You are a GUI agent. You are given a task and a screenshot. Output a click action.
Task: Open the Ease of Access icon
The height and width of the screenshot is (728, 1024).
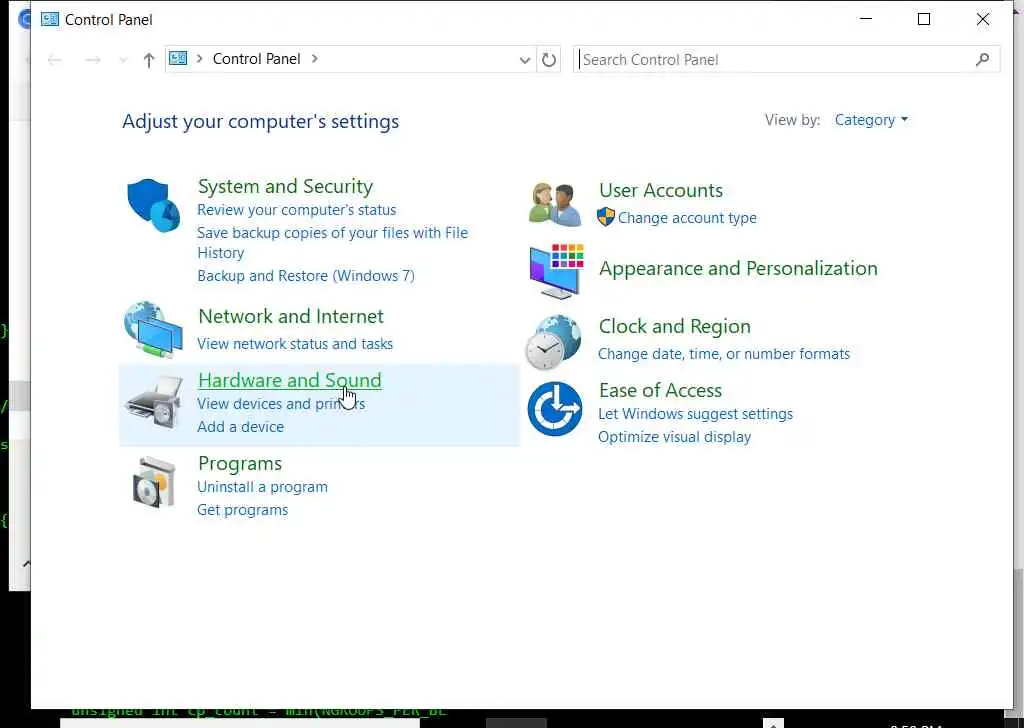(554, 409)
